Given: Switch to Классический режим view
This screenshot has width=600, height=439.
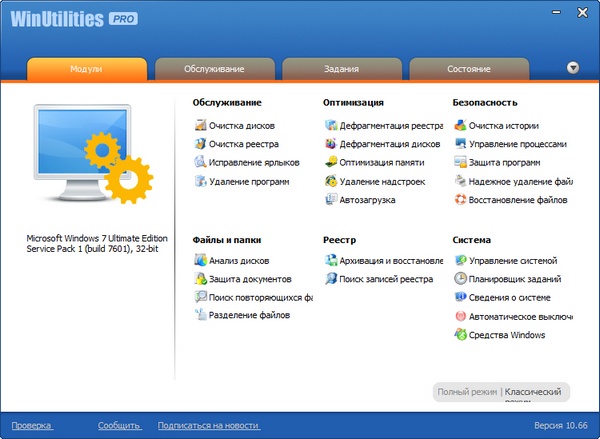Looking at the screenshot, I should [537, 392].
